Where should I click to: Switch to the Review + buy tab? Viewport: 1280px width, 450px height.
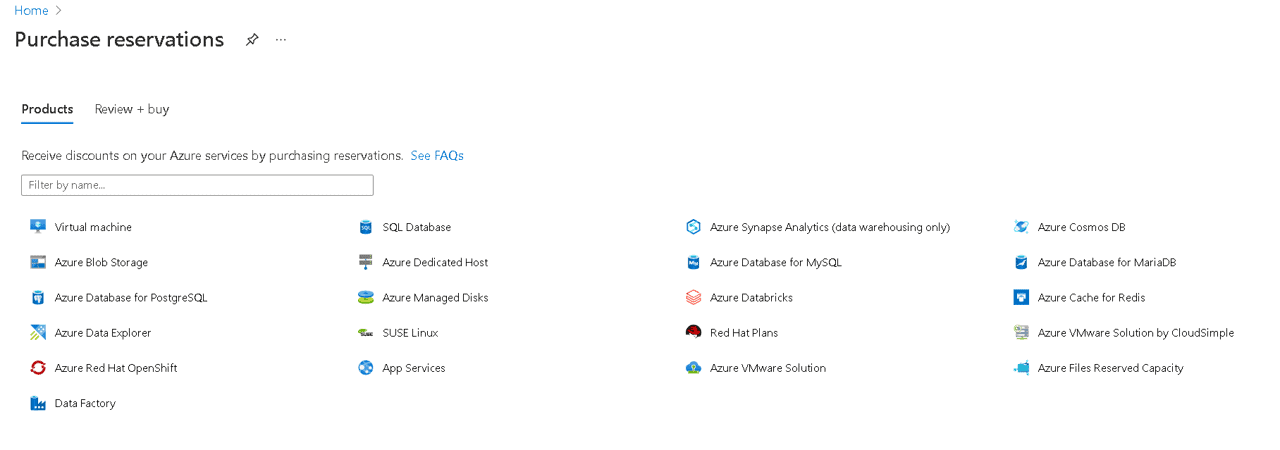(132, 109)
